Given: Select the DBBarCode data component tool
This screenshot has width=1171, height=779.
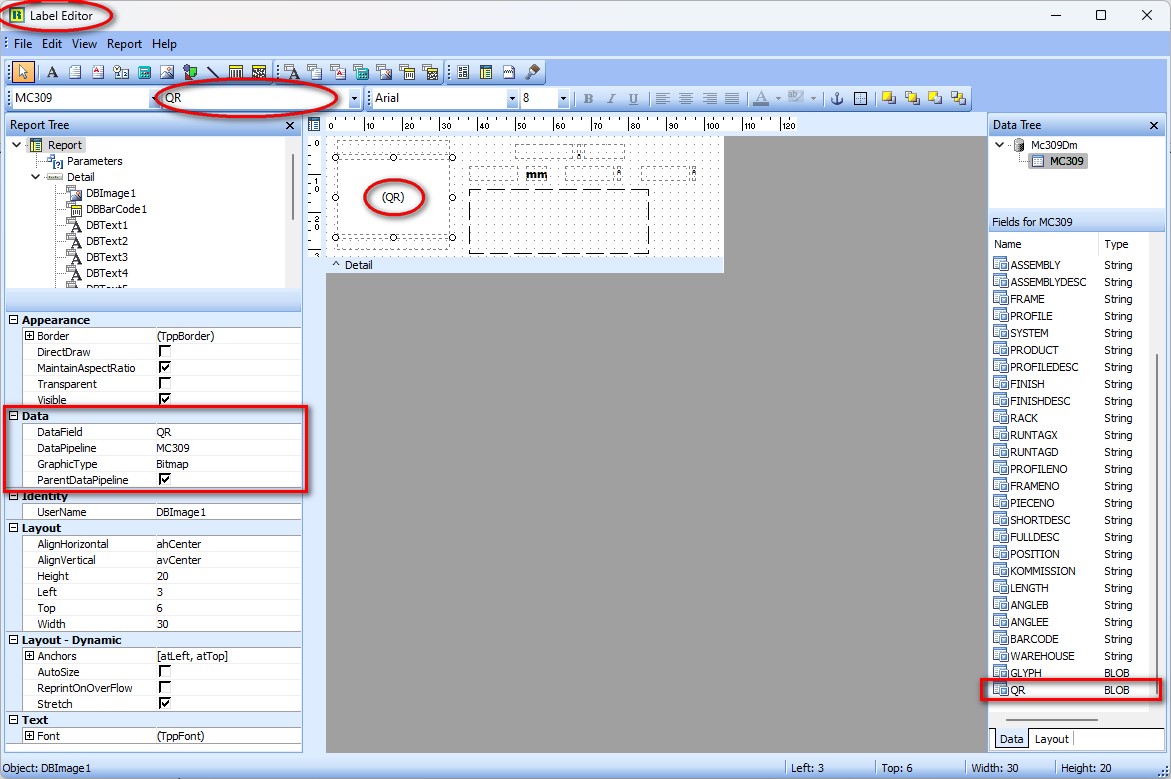Looking at the screenshot, I should click(408, 72).
